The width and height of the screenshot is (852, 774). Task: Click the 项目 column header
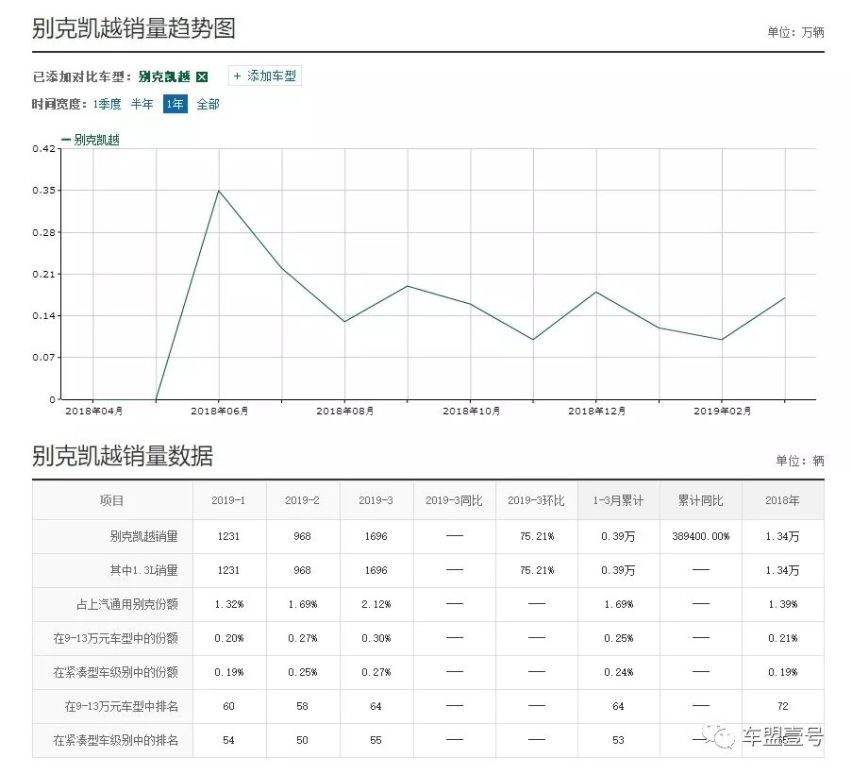click(112, 500)
